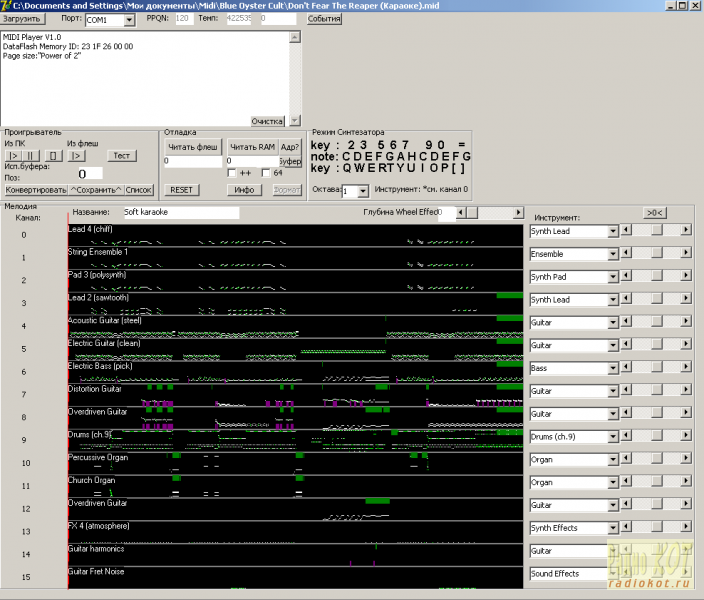Click left arrow for Ensemble channel slider
Screen dimensions: 704x600
(x=626, y=253)
